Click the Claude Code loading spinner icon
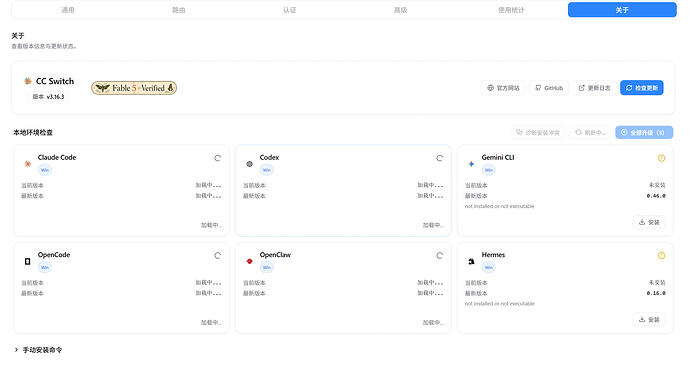Viewport: 690px width, 367px height. (x=217, y=158)
